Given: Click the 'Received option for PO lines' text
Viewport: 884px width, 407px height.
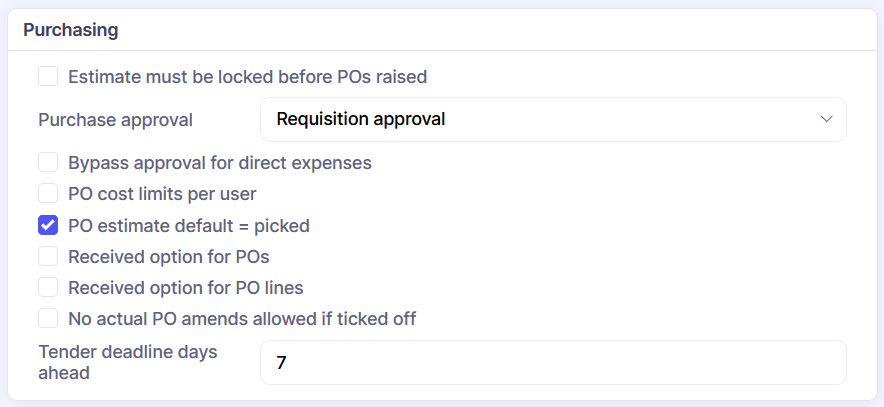Looking at the screenshot, I should point(186,287).
